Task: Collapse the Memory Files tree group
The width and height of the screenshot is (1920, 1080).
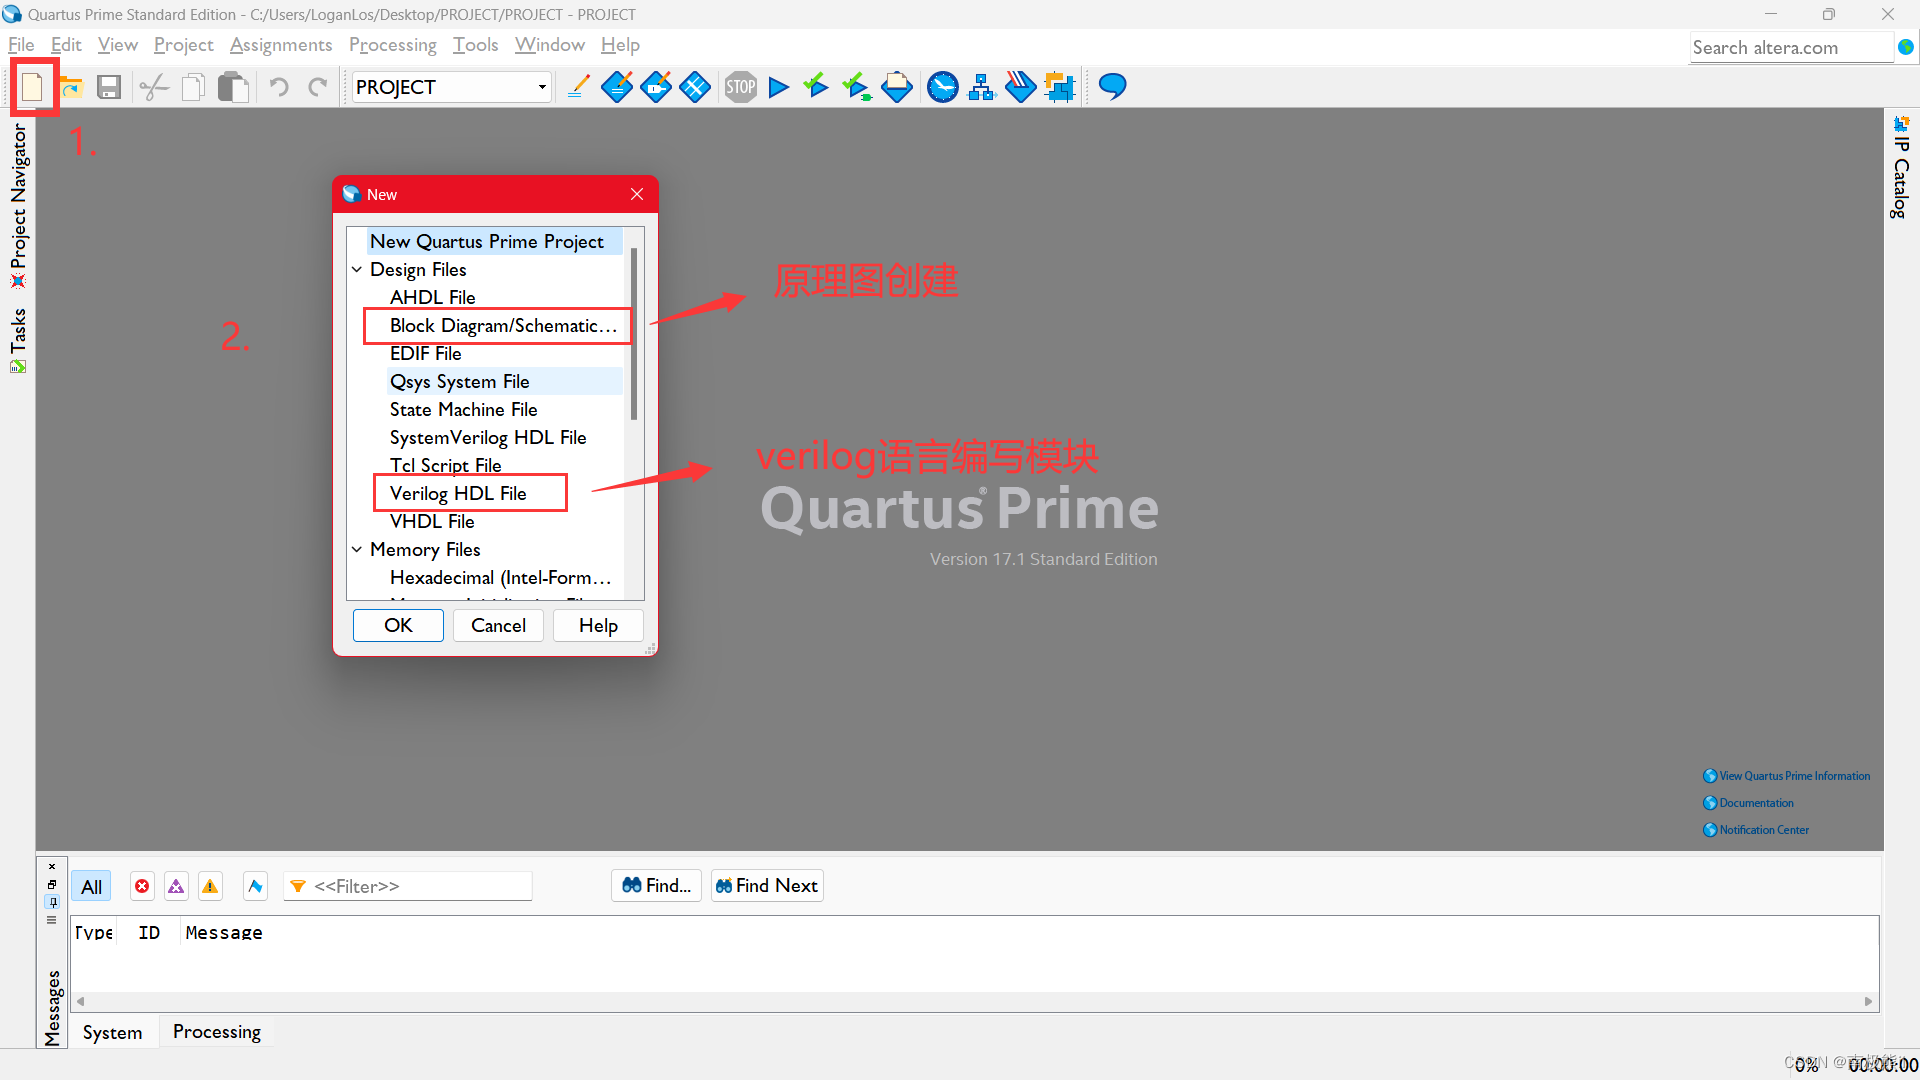Action: [x=357, y=549]
